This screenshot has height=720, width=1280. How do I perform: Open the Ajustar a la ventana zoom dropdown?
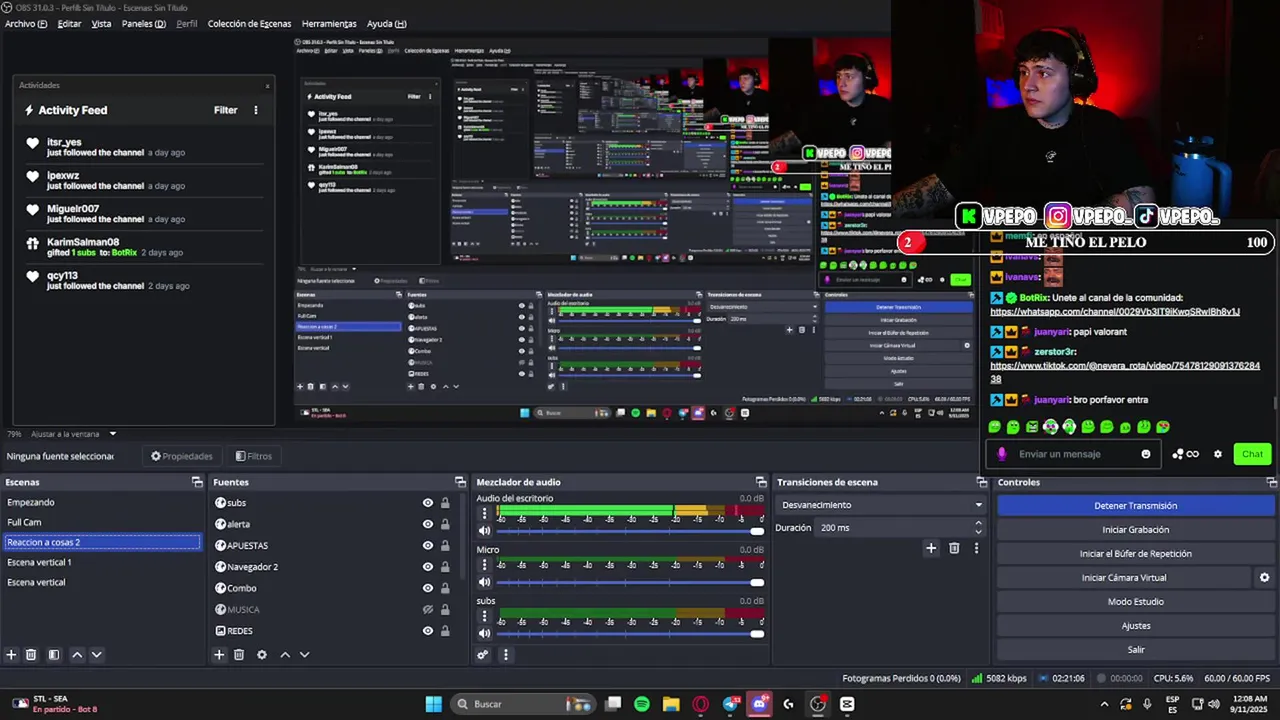[x=74, y=434]
